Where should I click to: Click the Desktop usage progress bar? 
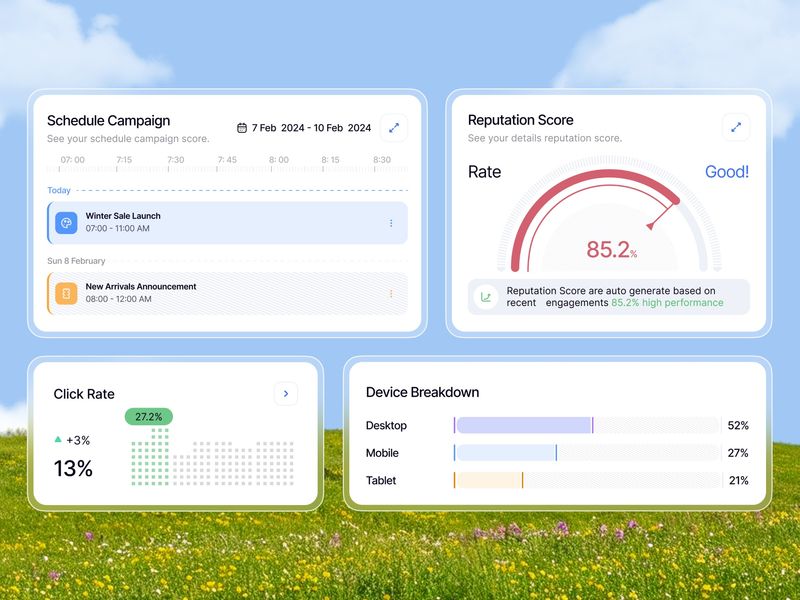coord(525,425)
